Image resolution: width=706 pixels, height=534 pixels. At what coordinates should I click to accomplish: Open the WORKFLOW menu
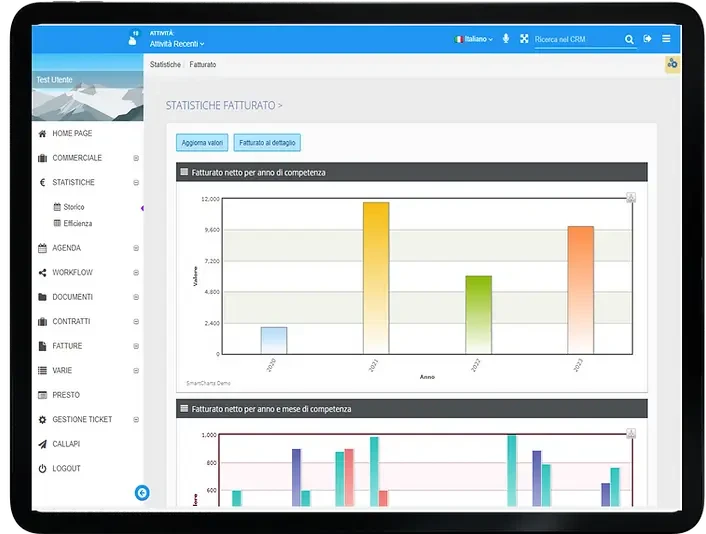72,272
